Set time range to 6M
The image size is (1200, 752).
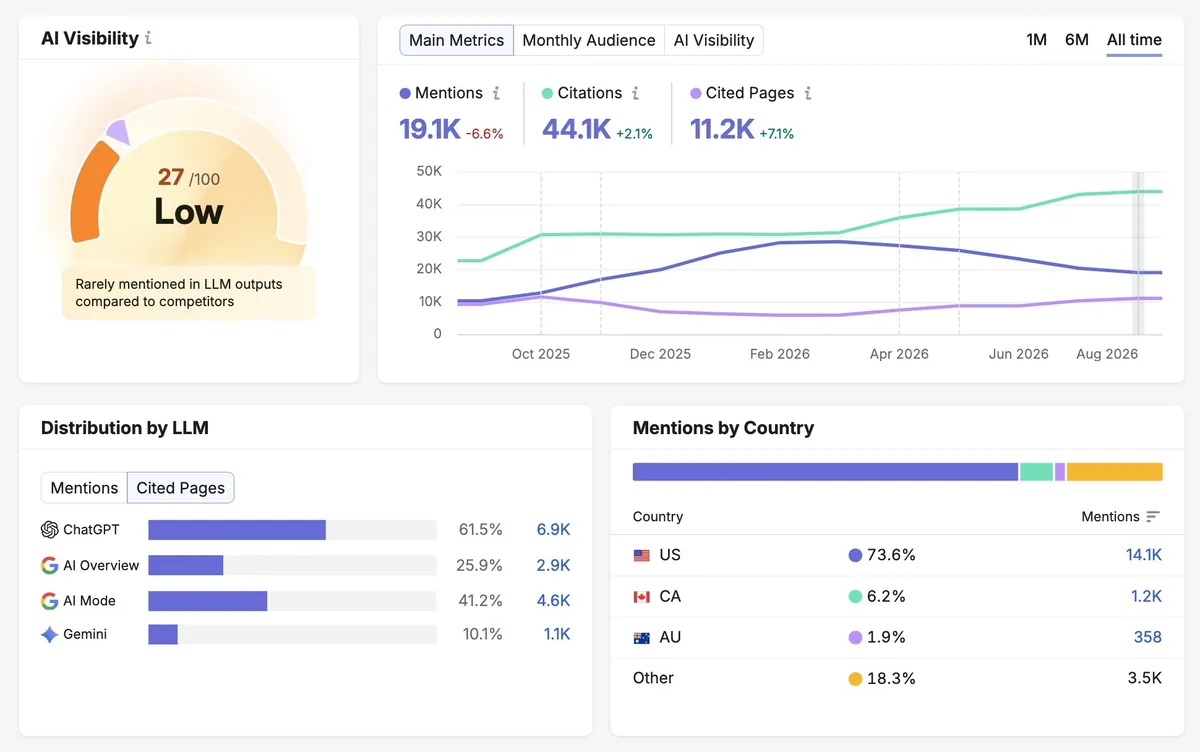click(x=1077, y=40)
